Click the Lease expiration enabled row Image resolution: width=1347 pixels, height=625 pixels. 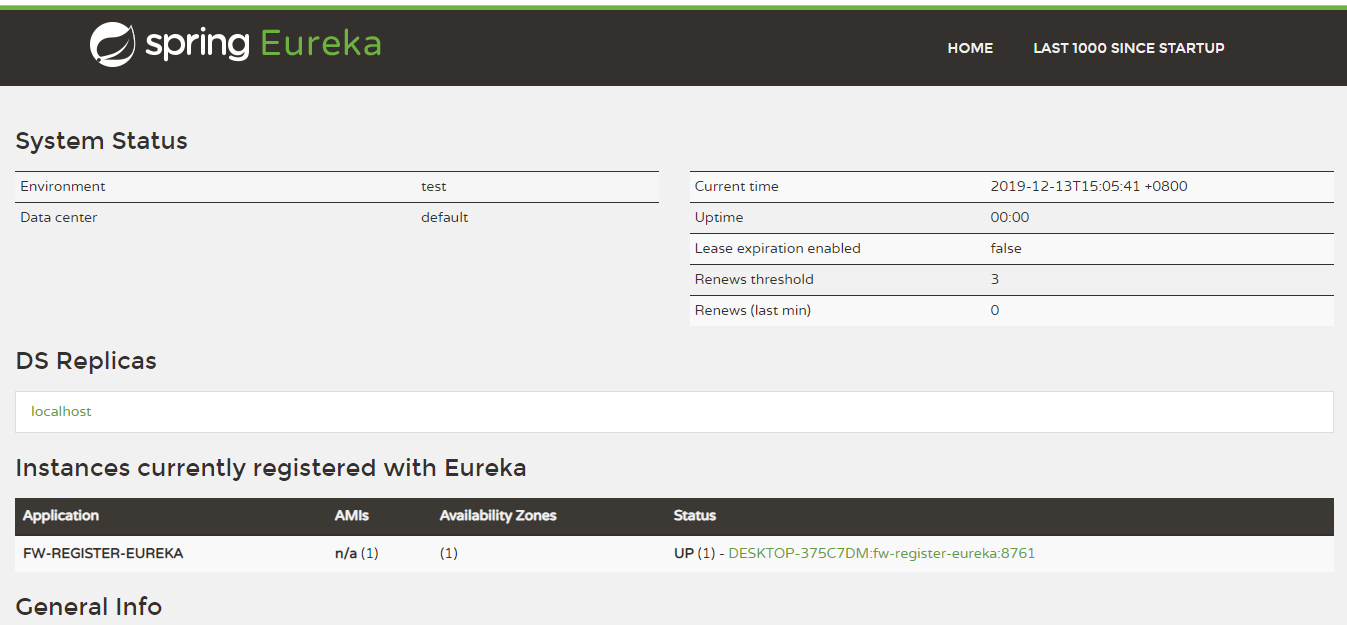[x=1006, y=248]
